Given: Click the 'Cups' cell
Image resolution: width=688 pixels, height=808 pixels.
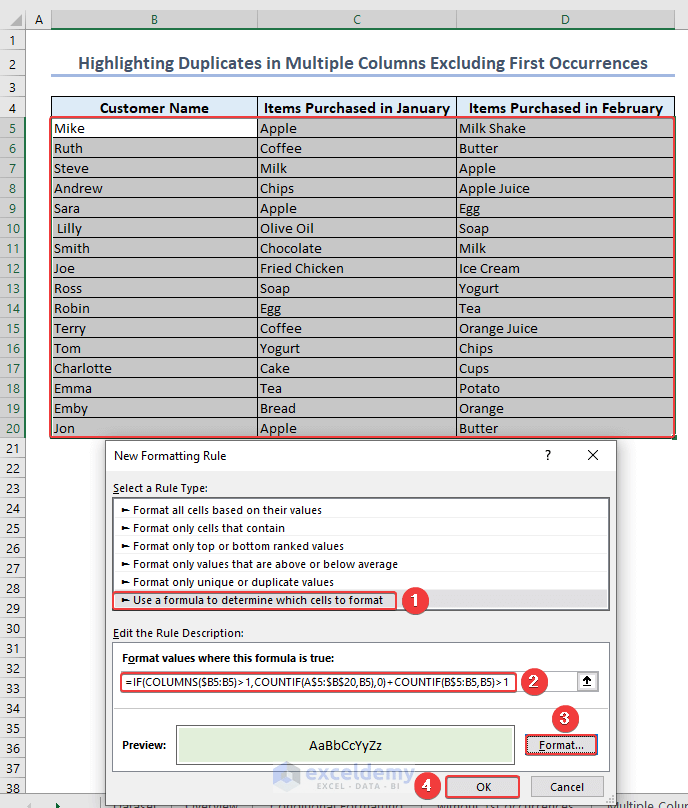Looking at the screenshot, I should click(565, 368).
